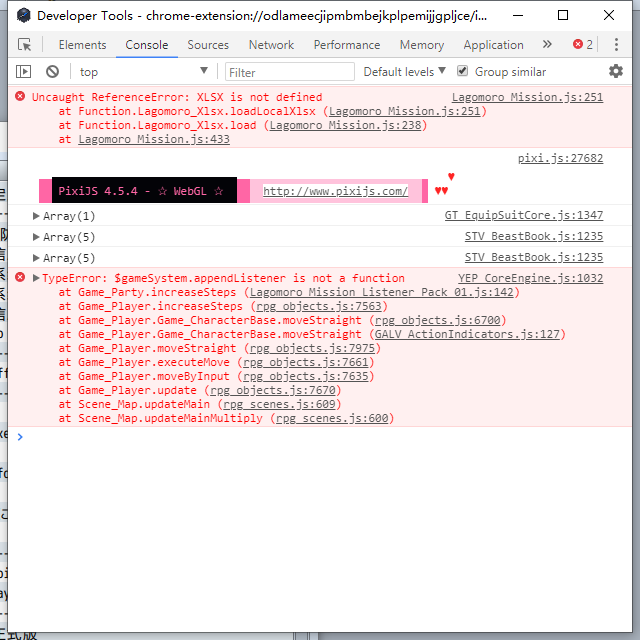Focus the console Filter input field
This screenshot has height=640, width=640.
pyautogui.click(x=290, y=72)
